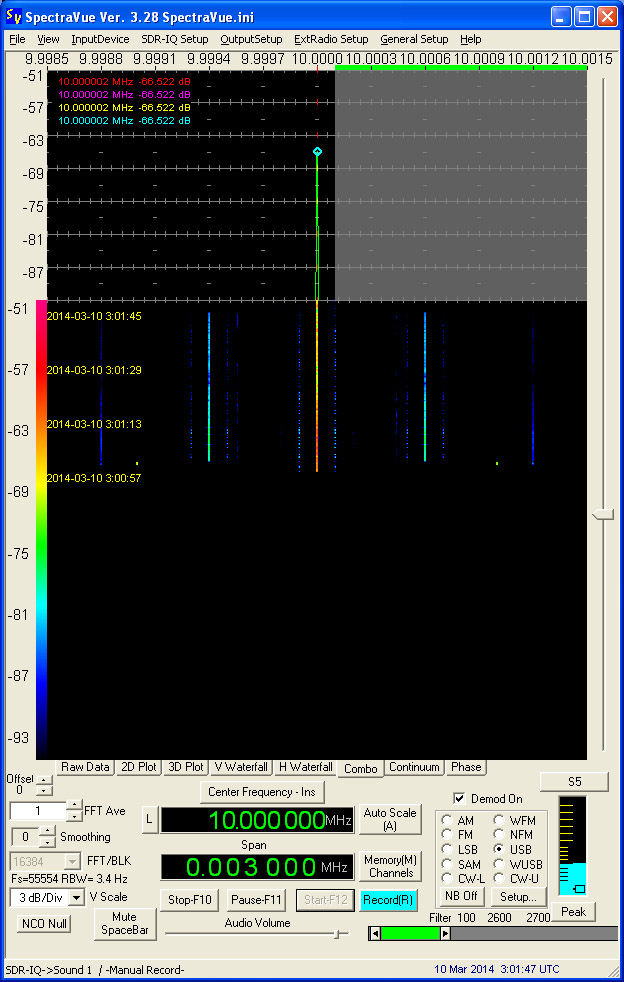Viewport: 624px width, 982px height.
Task: Open the ExtRadio Setup menu
Action: click(331, 39)
